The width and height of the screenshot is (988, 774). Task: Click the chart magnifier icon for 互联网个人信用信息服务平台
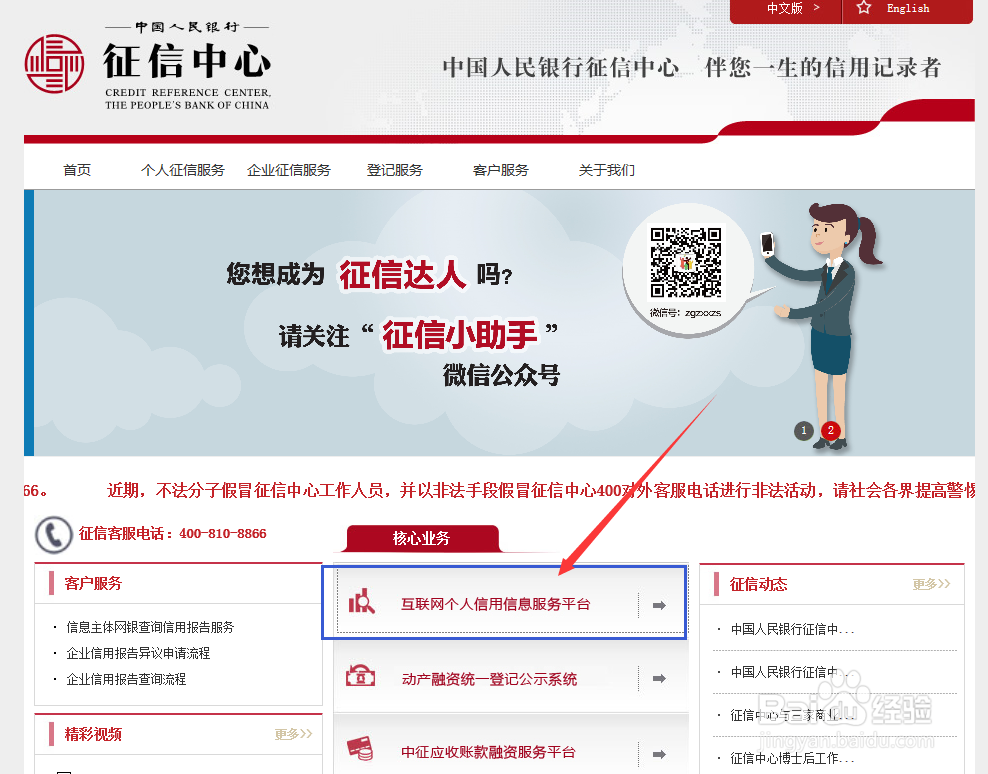[x=362, y=602]
